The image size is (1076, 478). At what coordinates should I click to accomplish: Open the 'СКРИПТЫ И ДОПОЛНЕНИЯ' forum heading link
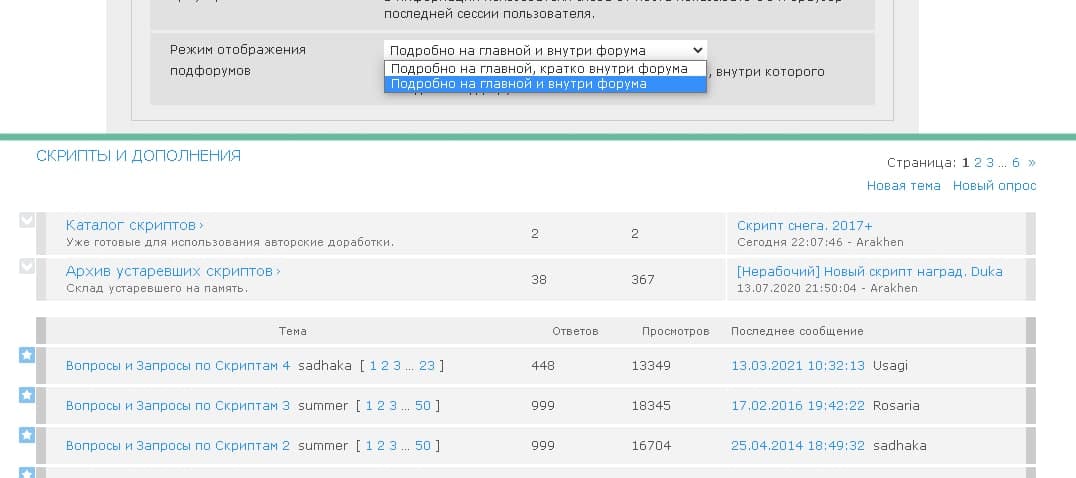pyautogui.click(x=139, y=156)
